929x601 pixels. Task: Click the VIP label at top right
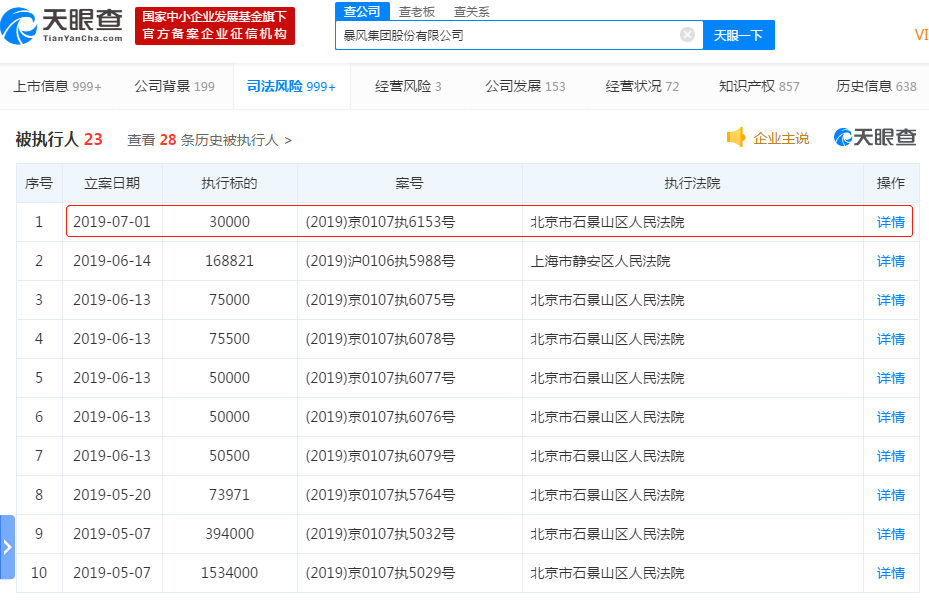[x=922, y=32]
